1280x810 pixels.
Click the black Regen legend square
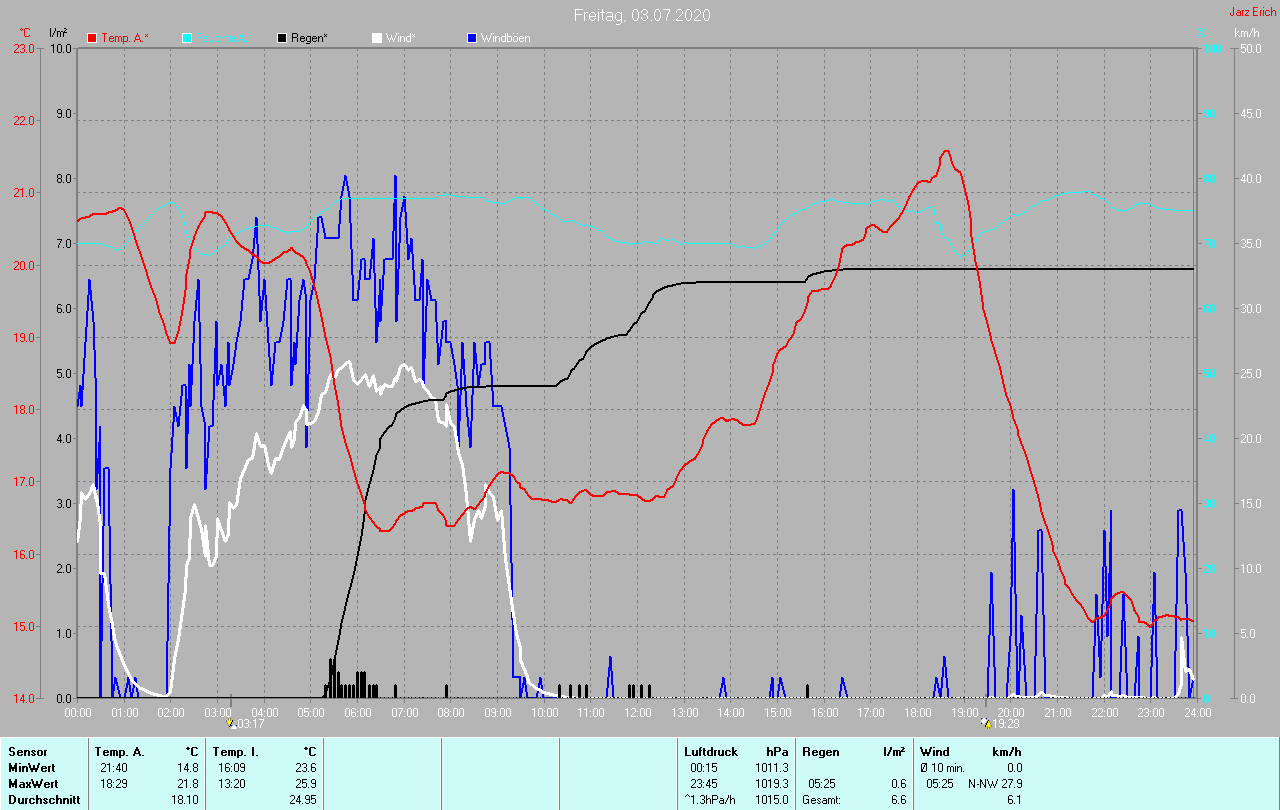pyautogui.click(x=283, y=38)
